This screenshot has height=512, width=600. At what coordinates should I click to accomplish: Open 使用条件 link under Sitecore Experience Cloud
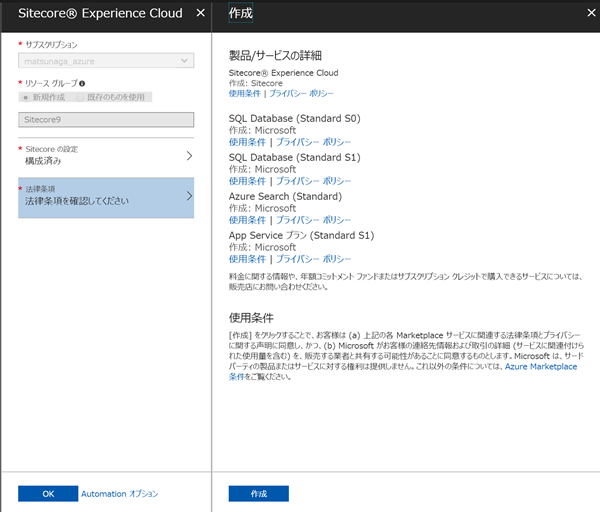point(245,93)
